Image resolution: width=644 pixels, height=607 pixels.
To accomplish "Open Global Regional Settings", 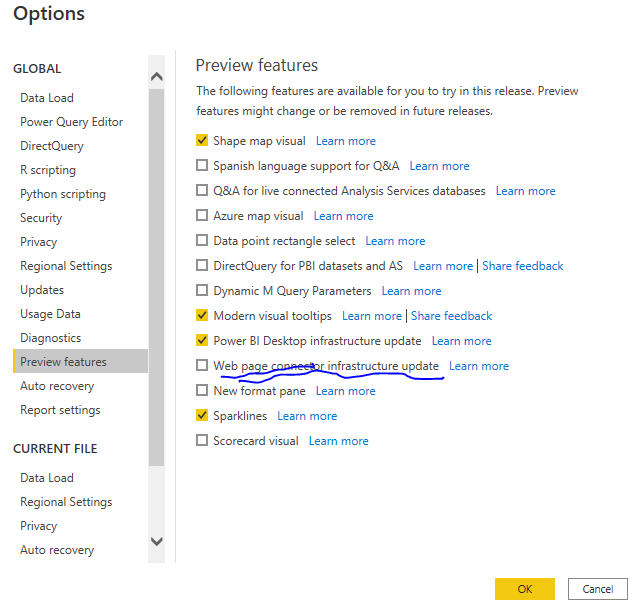I will tap(66, 266).
